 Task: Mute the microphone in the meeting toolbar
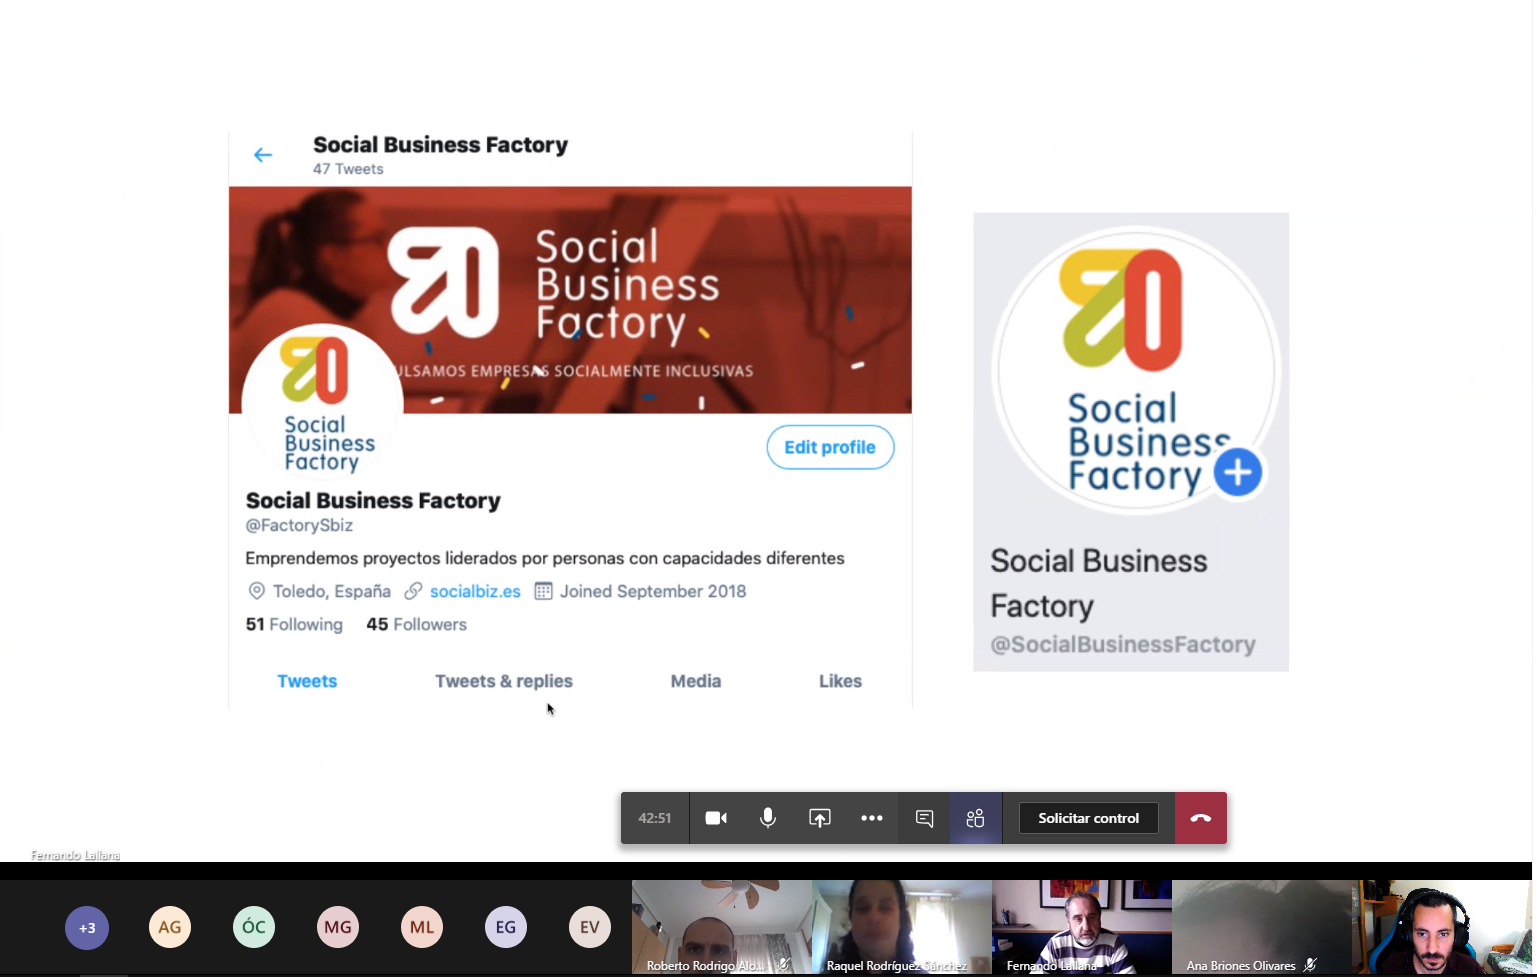coord(768,818)
